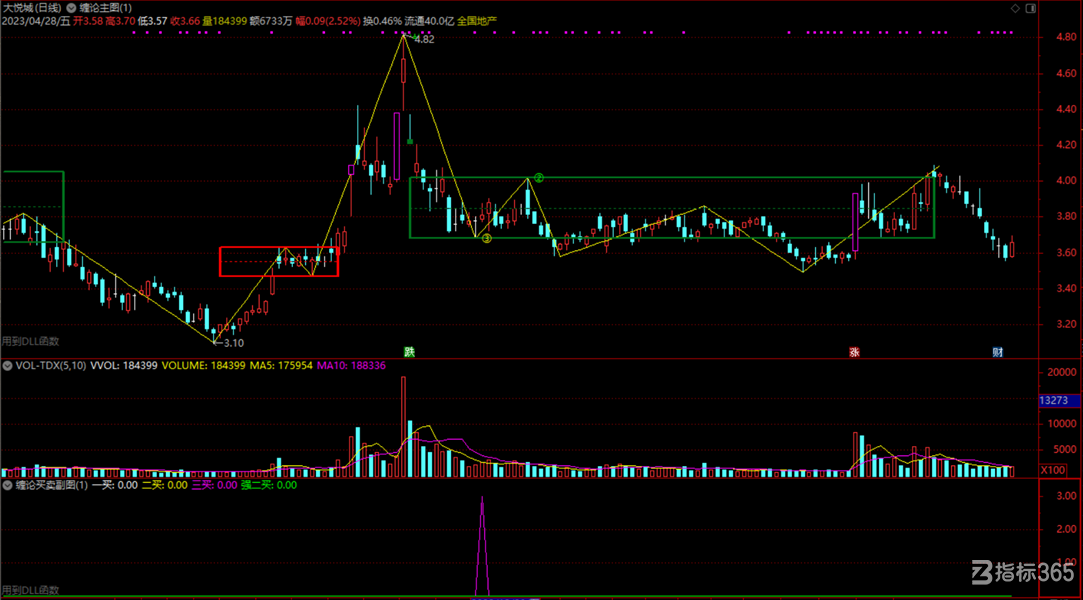Click the circled 3 marker on chart
This screenshot has width=1083, height=600.
click(486, 238)
